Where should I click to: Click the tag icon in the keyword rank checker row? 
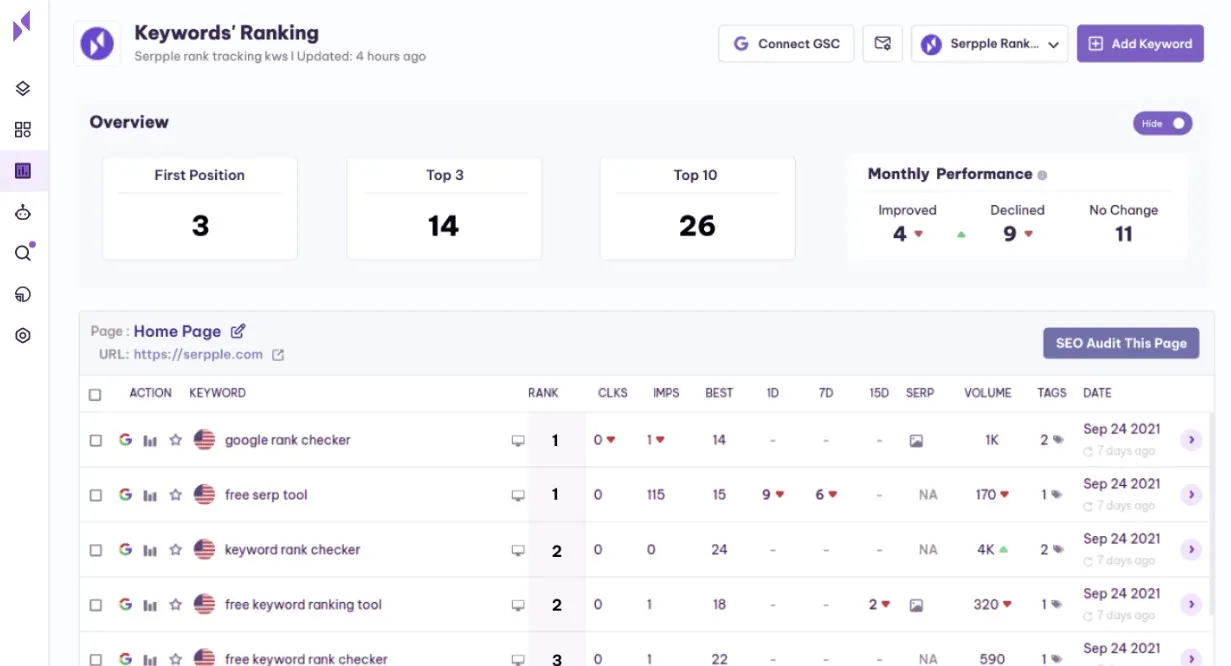point(1058,550)
